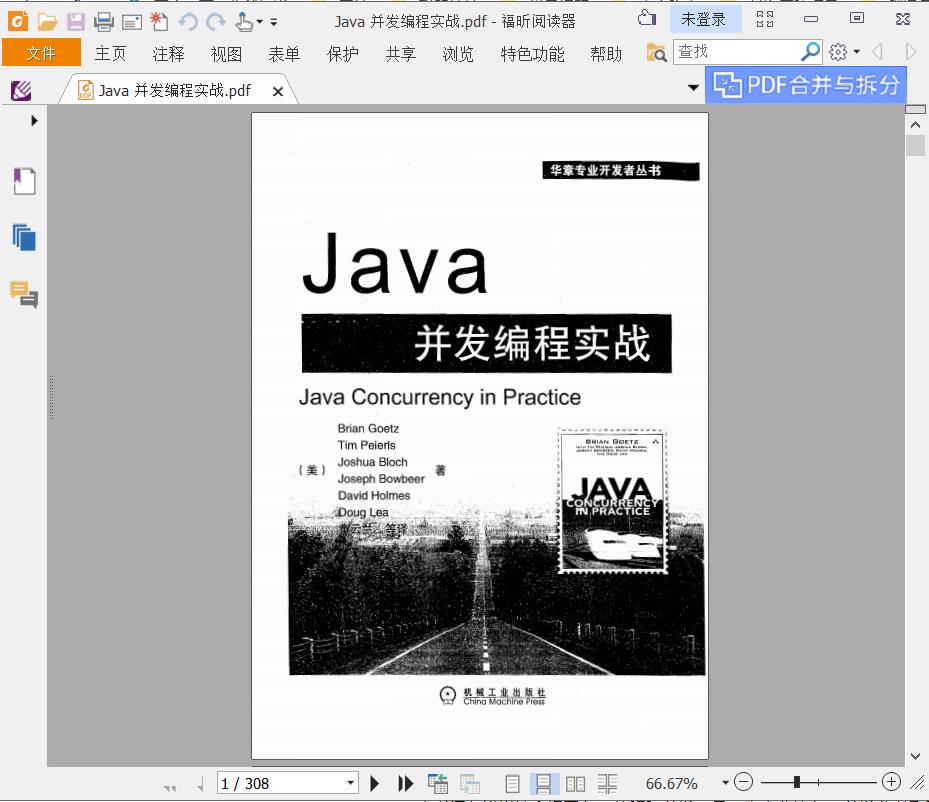Click the zoom slider handle
This screenshot has height=802, width=929.
(x=797, y=782)
